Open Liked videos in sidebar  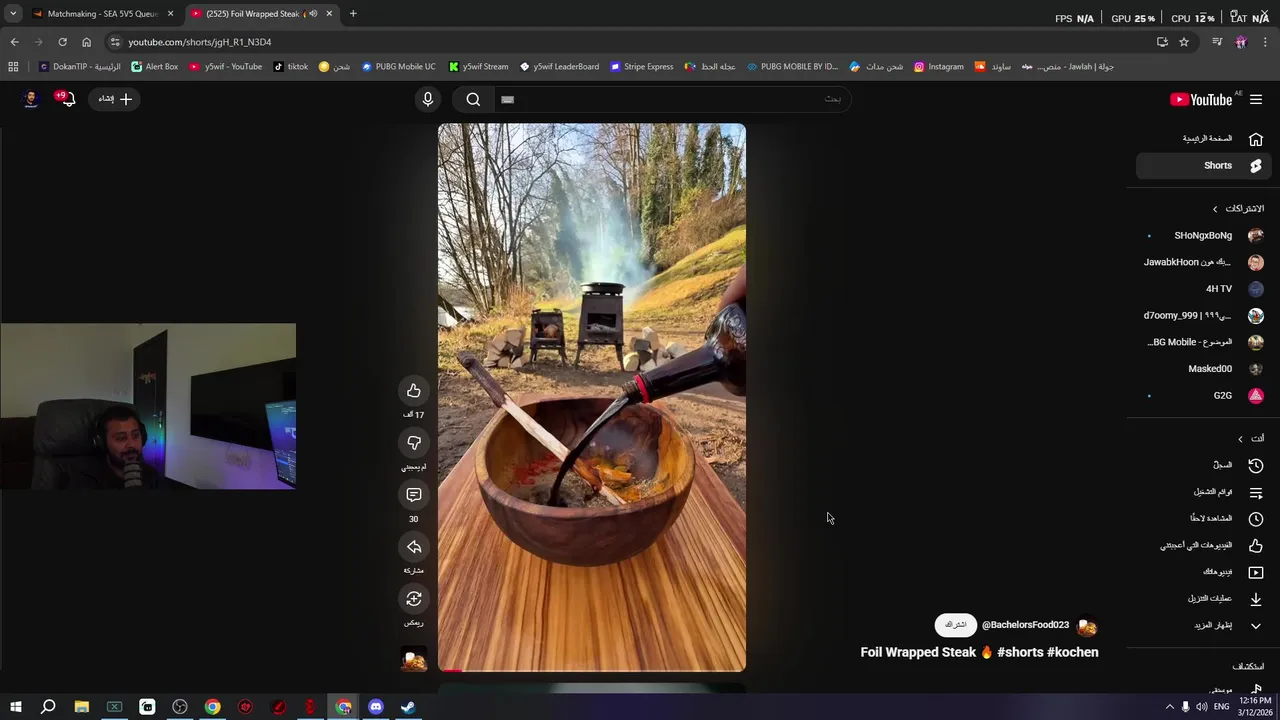[x=1204, y=546]
